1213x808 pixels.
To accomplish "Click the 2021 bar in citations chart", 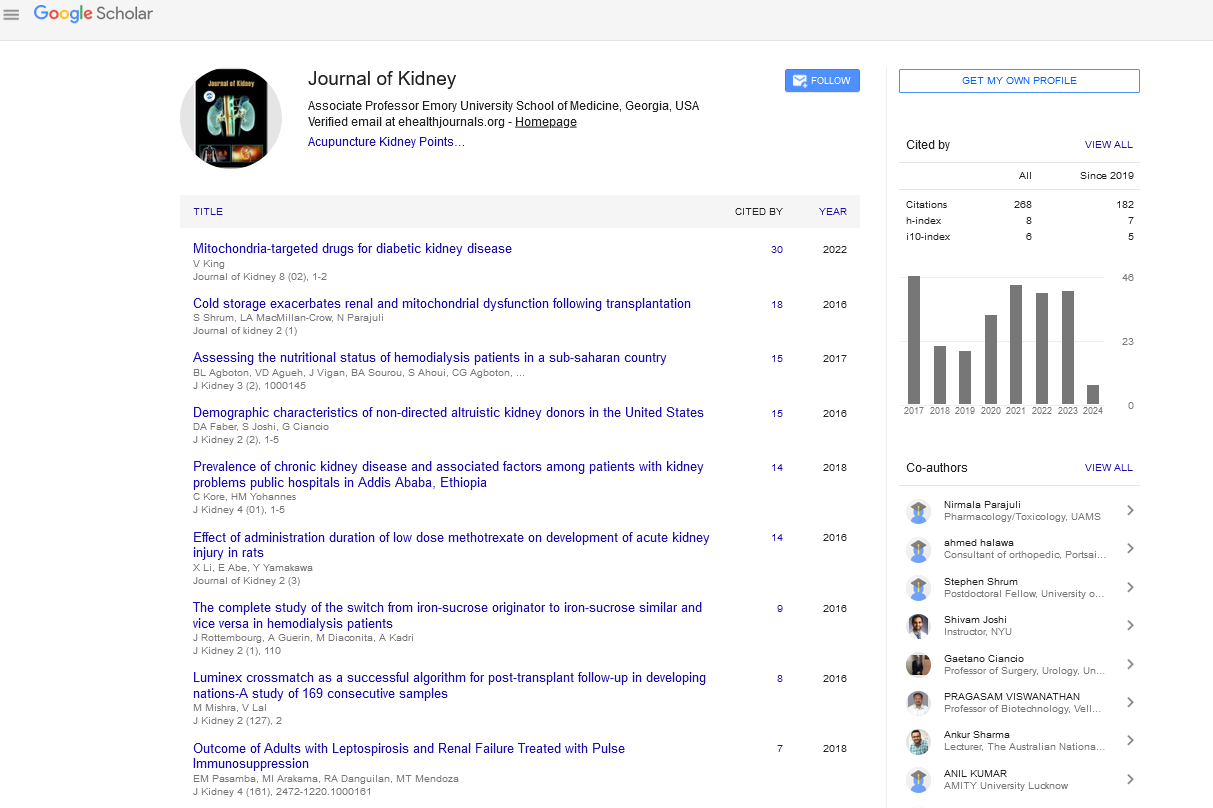I will 1016,344.
